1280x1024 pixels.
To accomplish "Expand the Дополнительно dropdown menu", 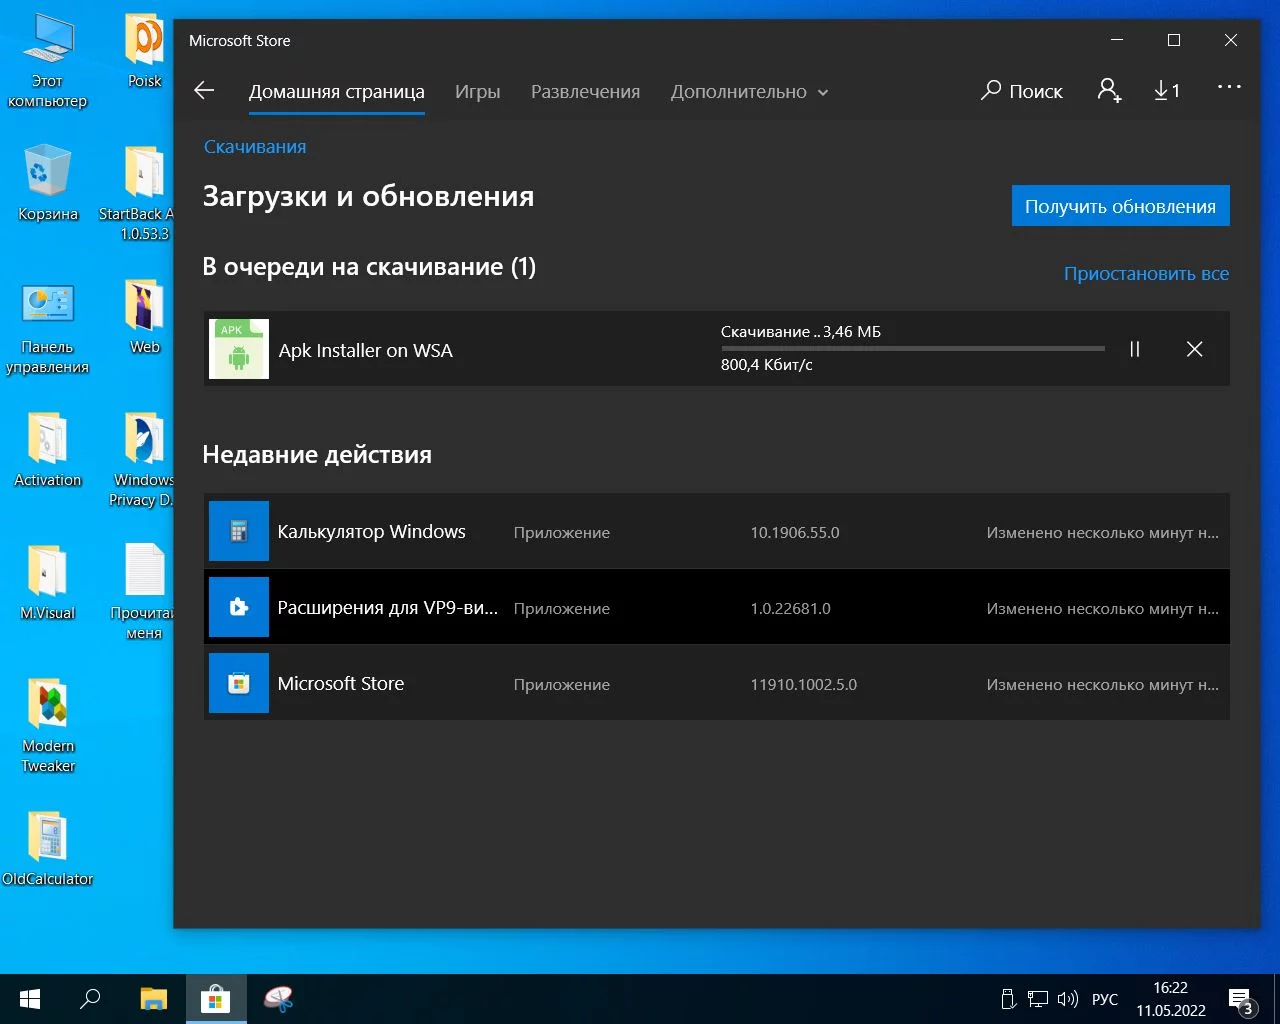I will tap(749, 92).
